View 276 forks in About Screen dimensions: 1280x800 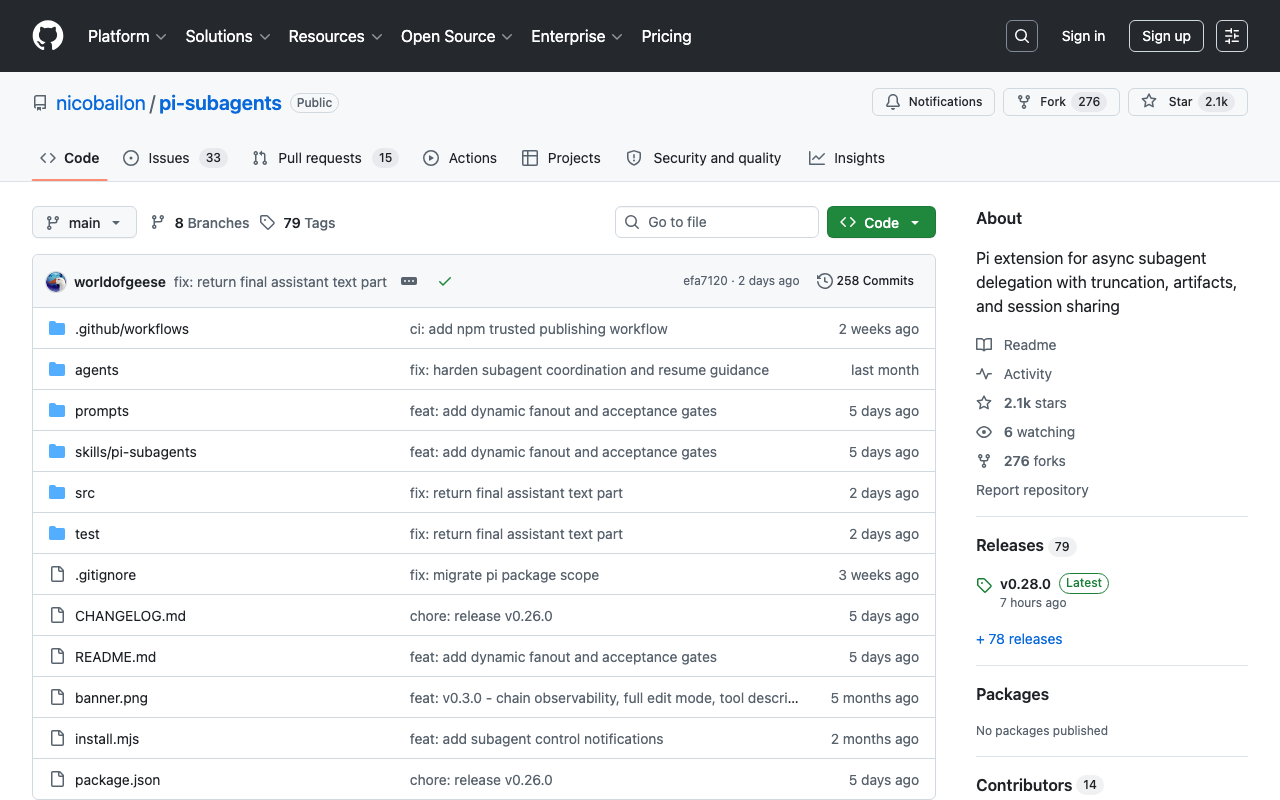[1021, 461]
